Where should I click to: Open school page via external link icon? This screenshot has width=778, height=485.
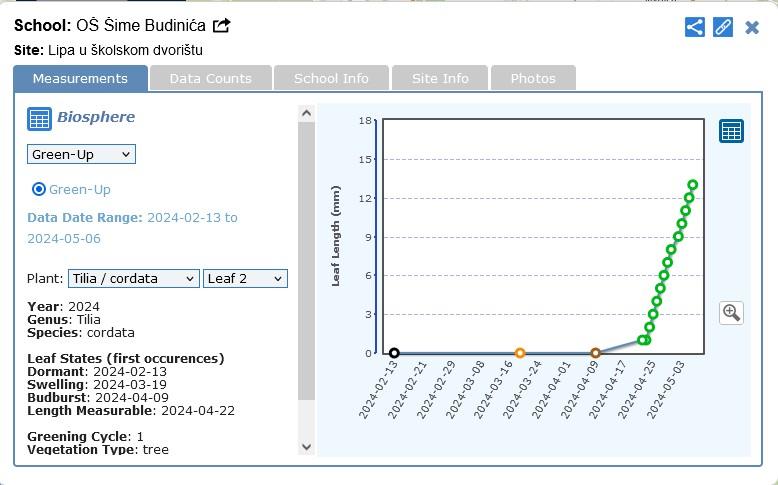tap(222, 25)
